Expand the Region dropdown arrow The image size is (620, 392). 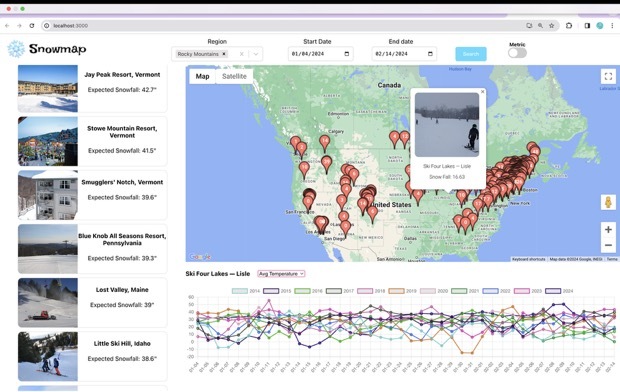[x=256, y=54]
